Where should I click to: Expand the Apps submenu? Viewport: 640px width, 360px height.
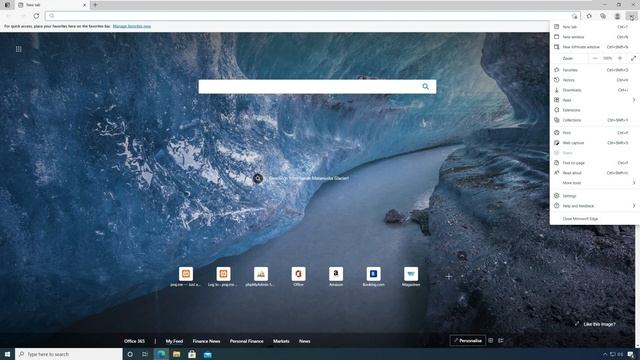click(595, 100)
